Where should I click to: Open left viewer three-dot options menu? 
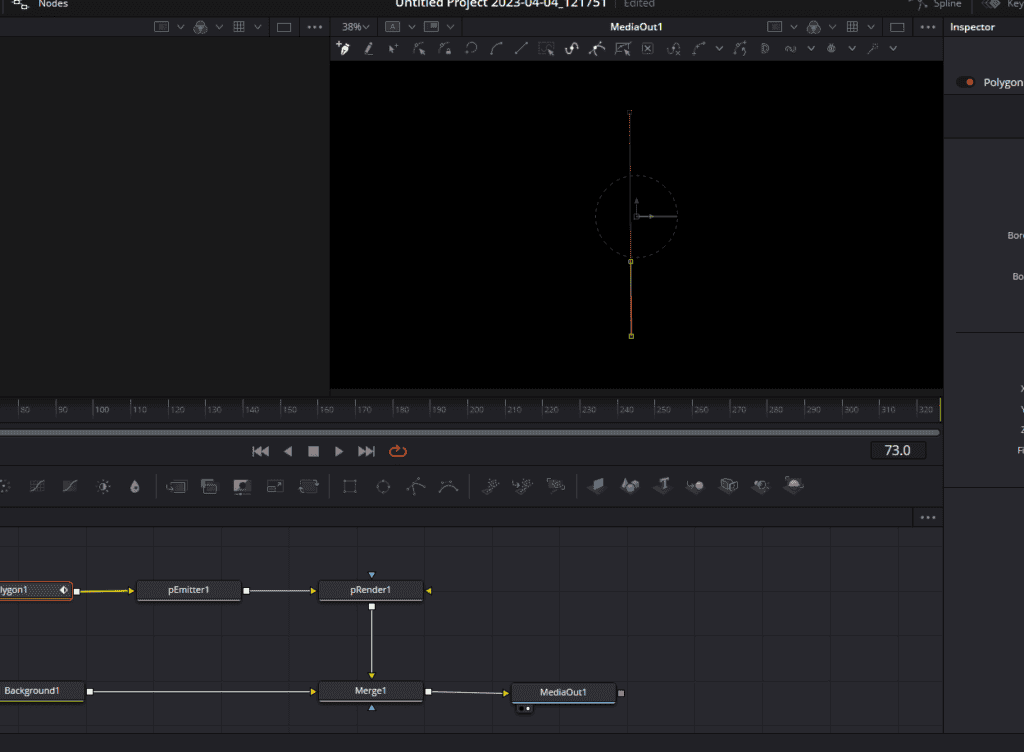coord(315,27)
